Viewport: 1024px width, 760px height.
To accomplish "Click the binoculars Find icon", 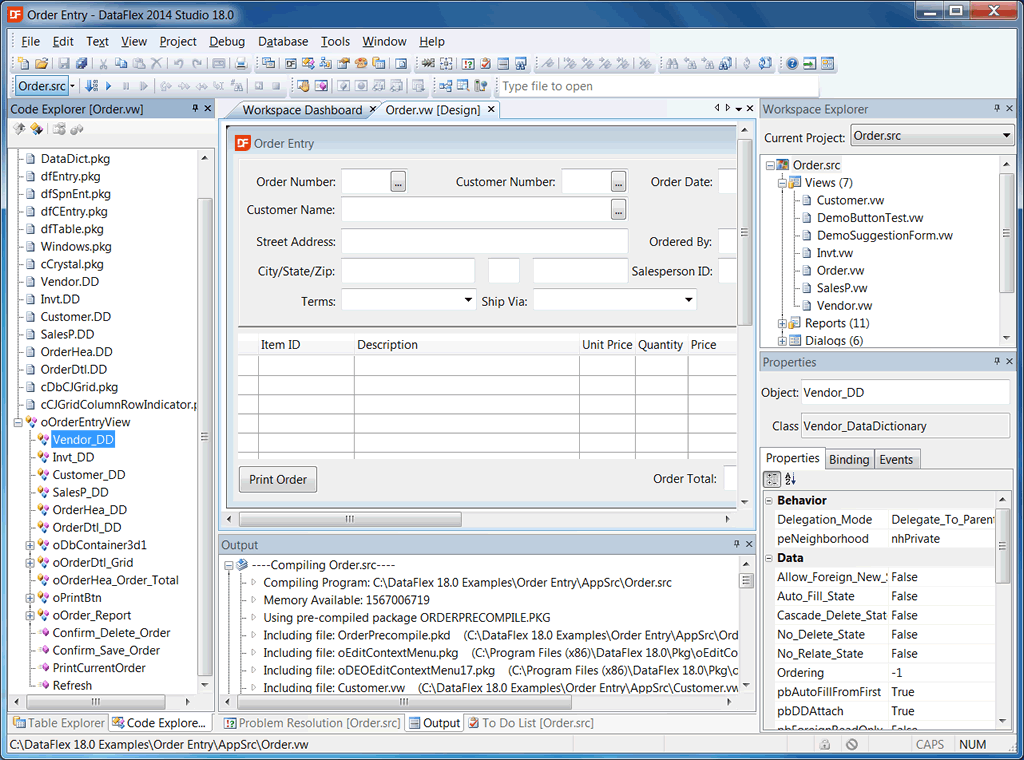I will (672, 64).
